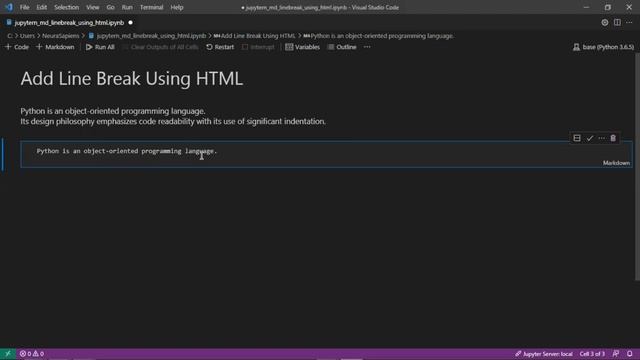Click the Users breadcrumb segment
Image resolution: width=640 pixels, height=360 pixels.
click(27, 36)
